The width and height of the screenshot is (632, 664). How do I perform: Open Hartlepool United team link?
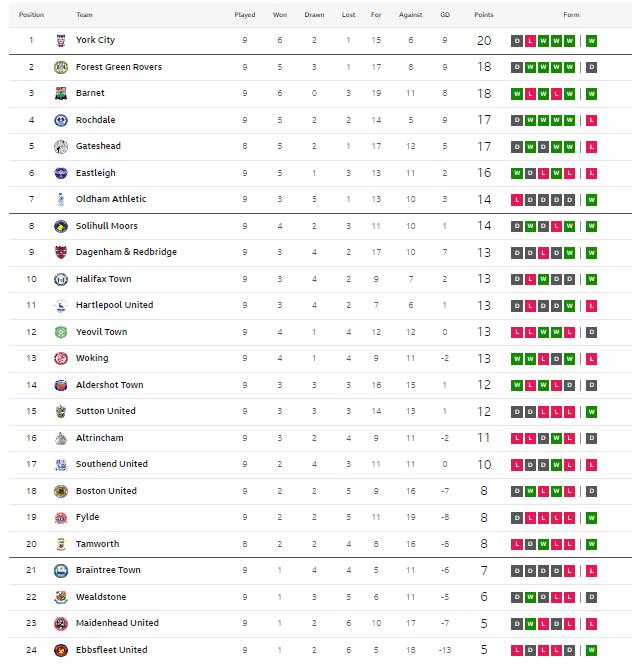point(114,305)
